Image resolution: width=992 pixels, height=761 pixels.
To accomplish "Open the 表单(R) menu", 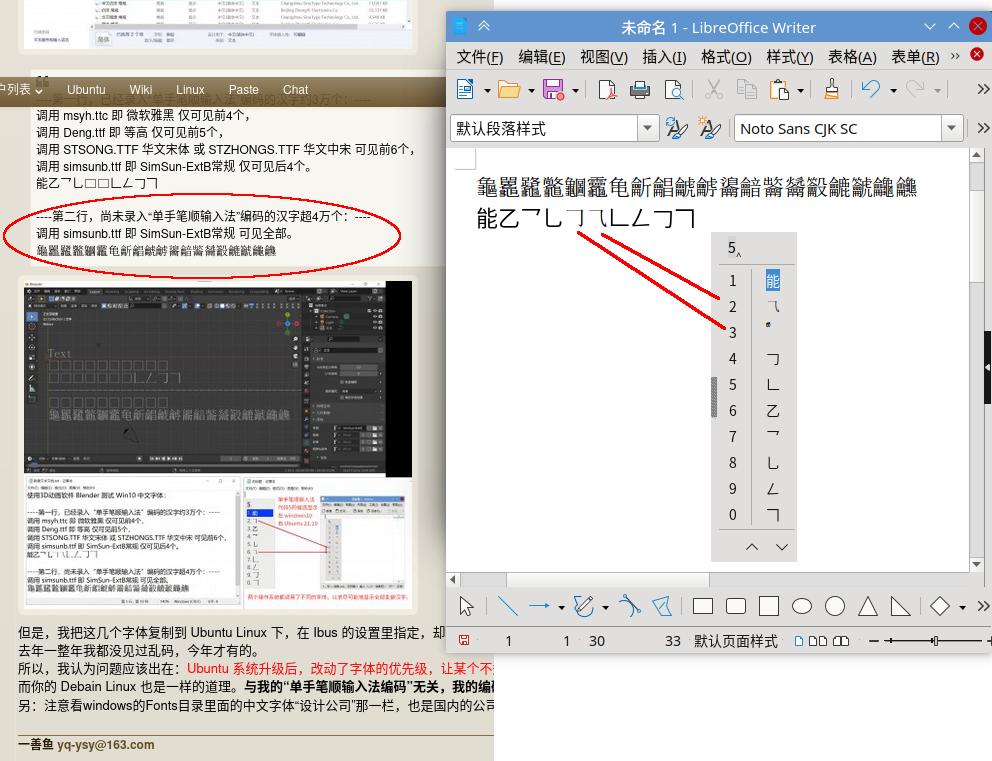I will (915, 57).
